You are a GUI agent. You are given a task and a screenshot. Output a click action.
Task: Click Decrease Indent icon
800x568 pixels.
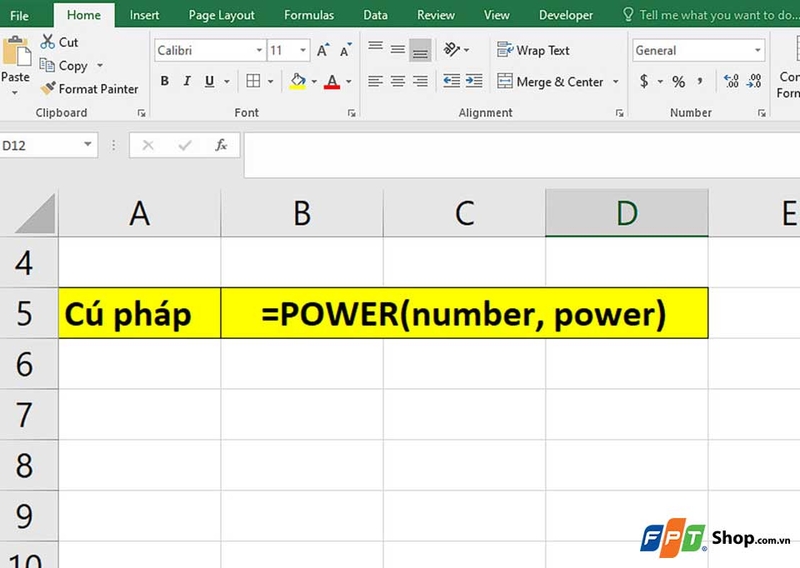451,81
